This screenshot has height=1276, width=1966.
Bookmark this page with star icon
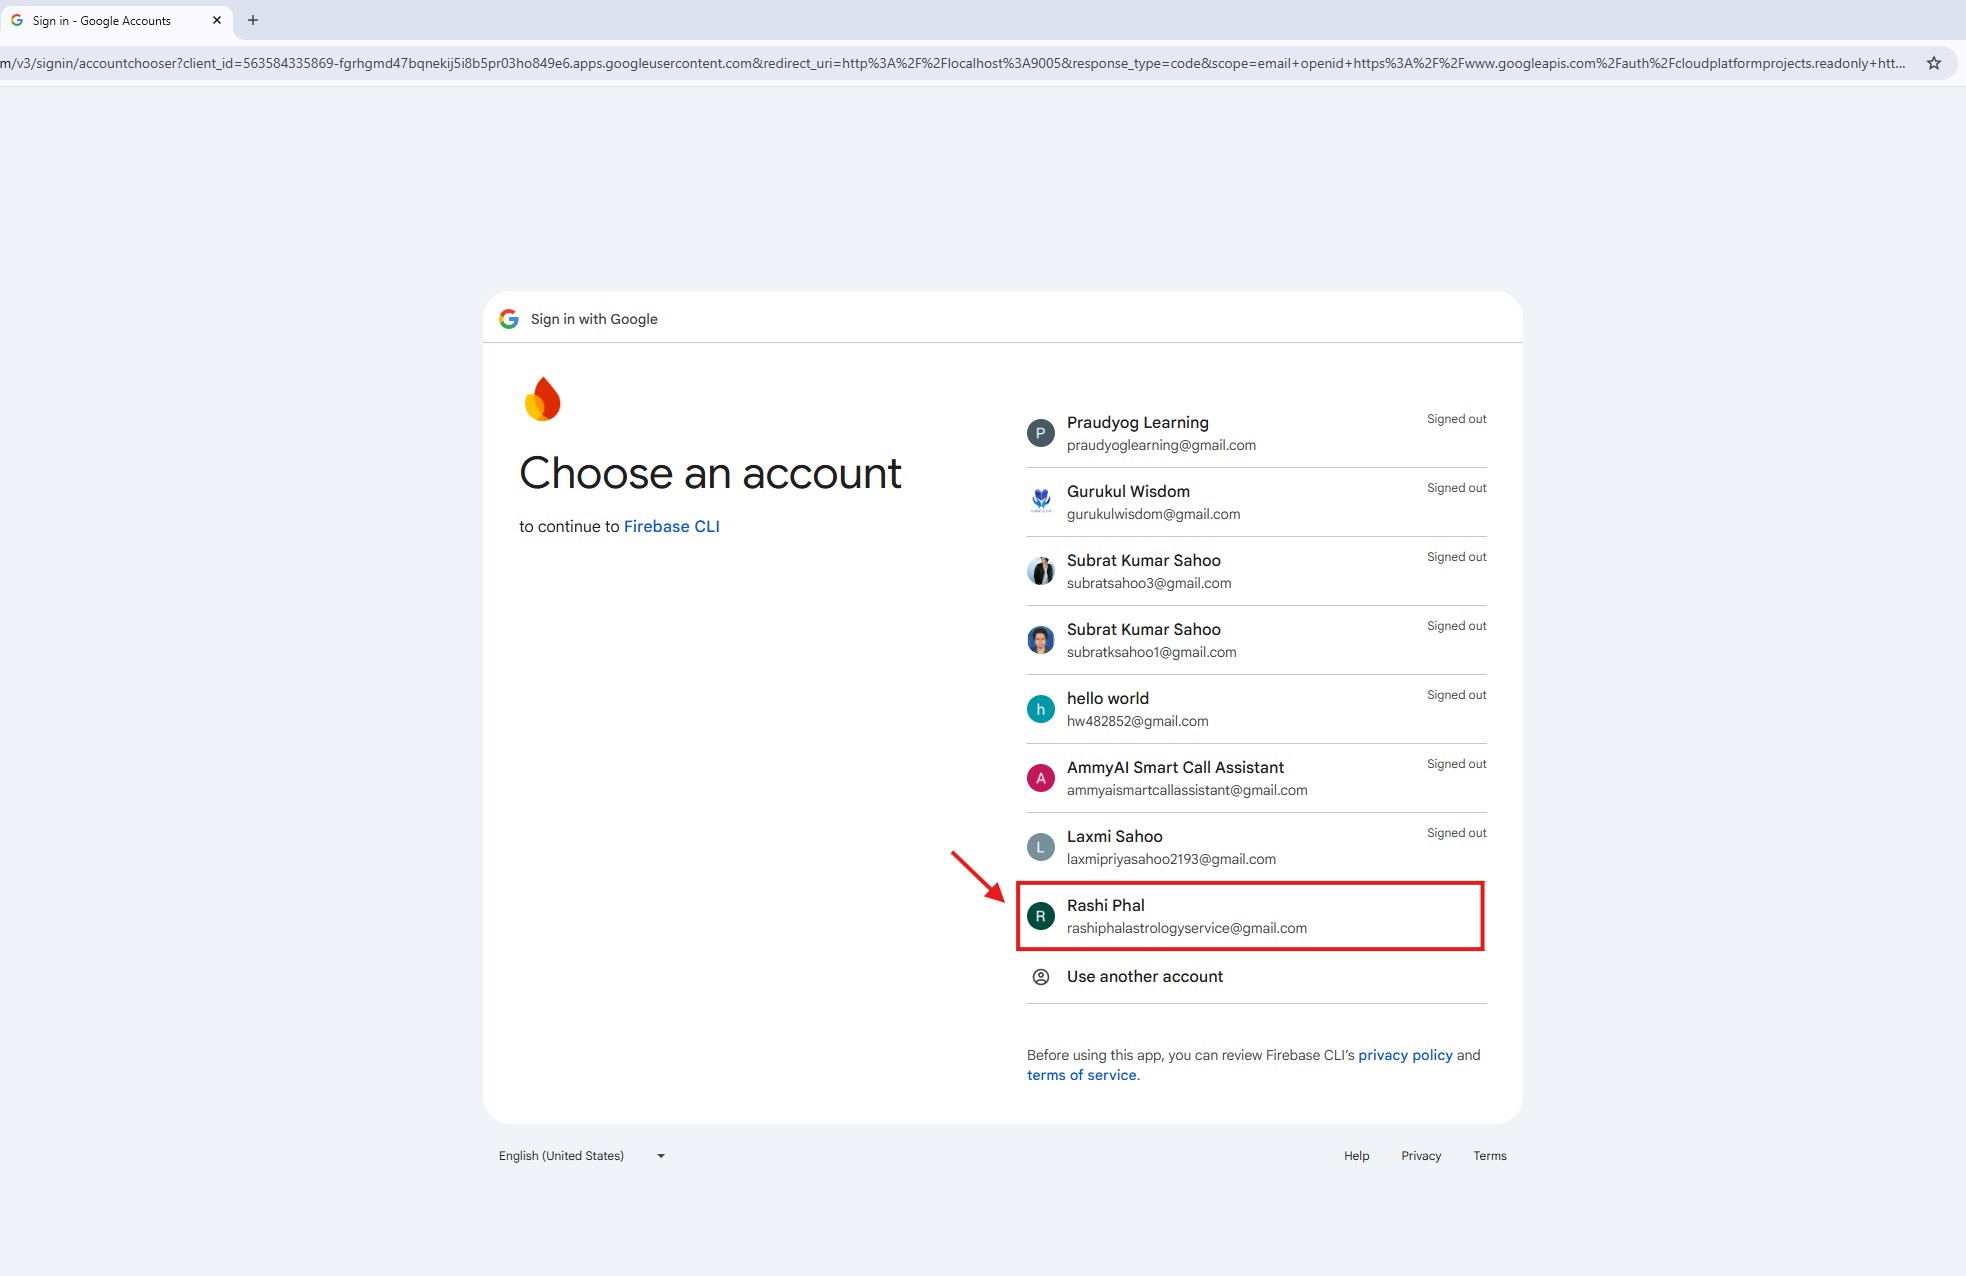1933,63
